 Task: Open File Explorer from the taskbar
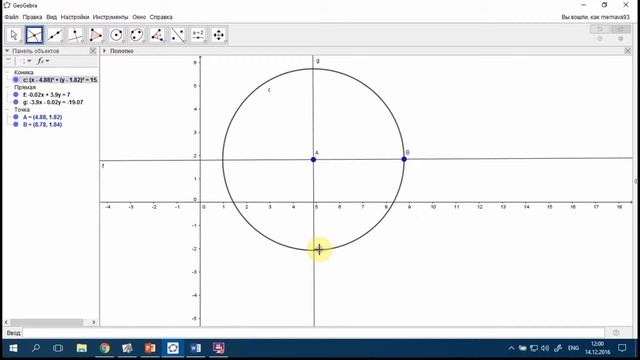82,348
